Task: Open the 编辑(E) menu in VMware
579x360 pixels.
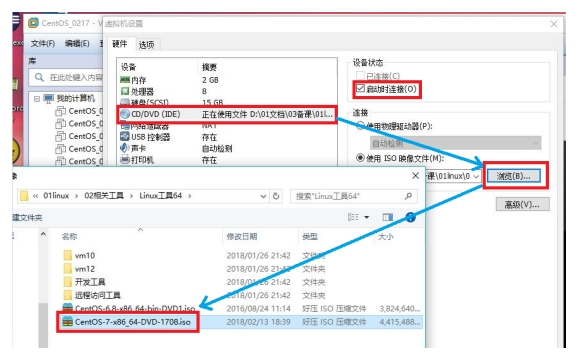Action: coord(77,44)
